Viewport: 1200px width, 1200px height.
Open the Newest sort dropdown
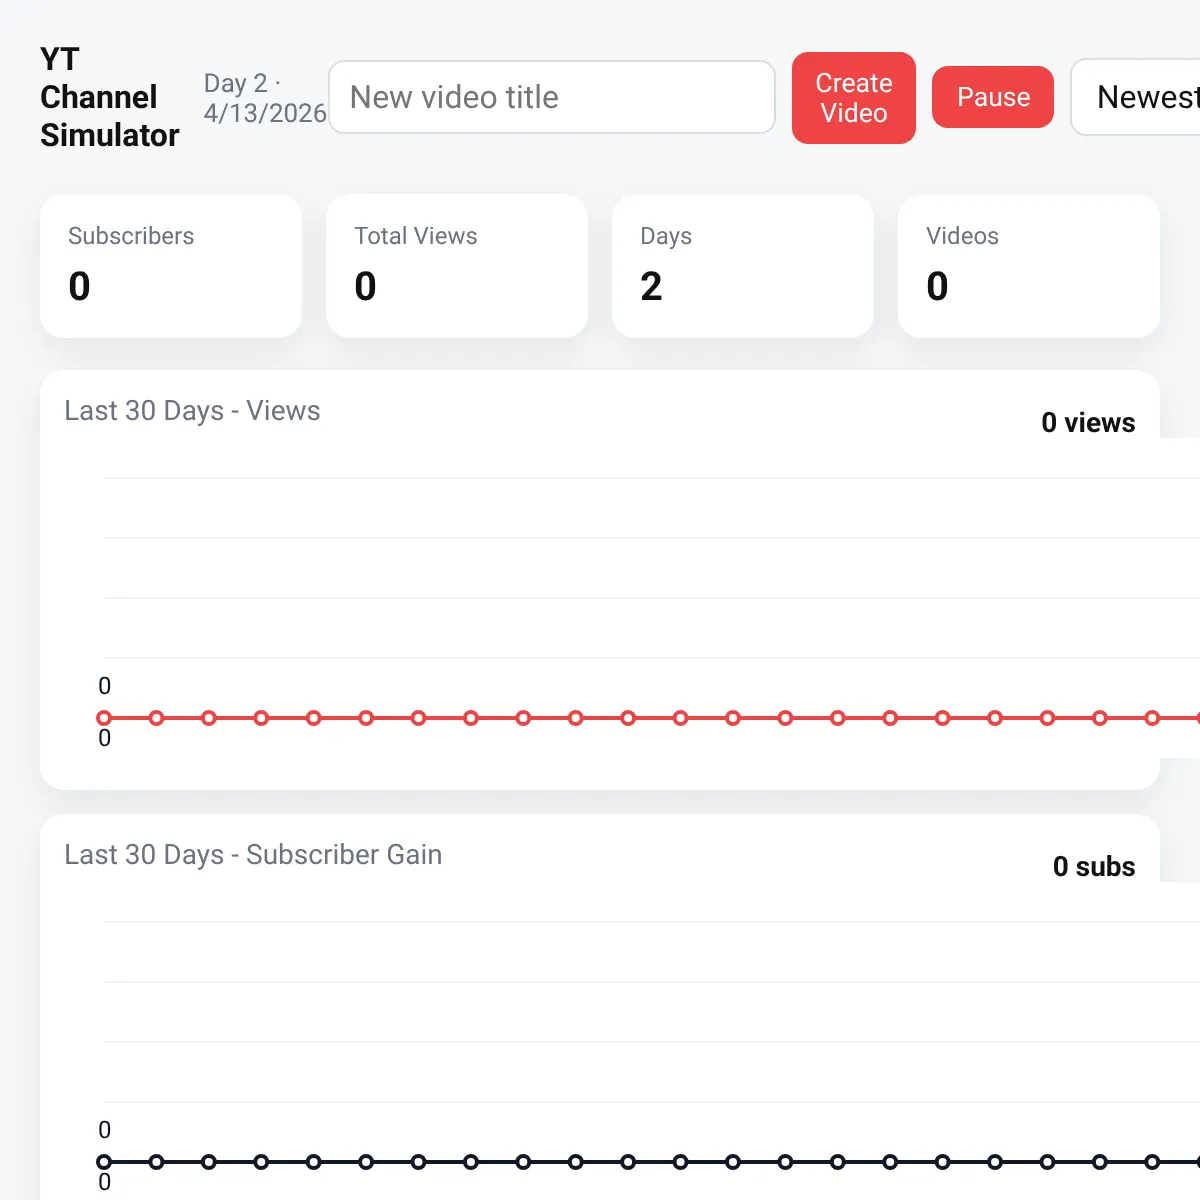pos(1136,97)
